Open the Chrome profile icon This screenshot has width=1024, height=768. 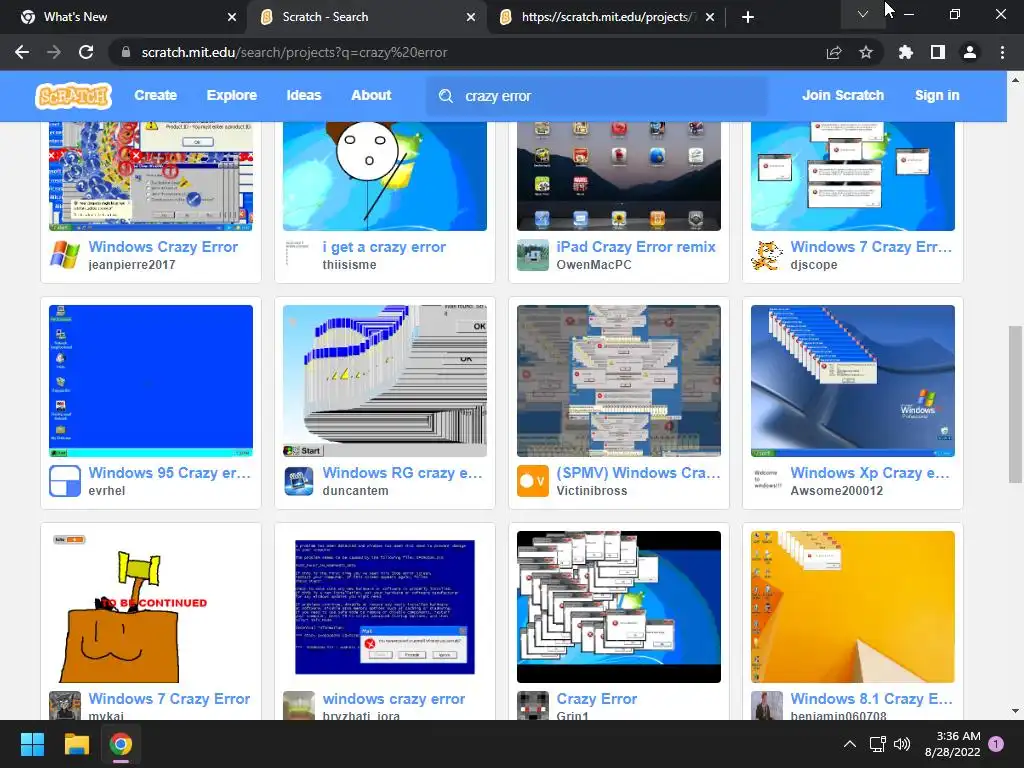click(x=970, y=52)
